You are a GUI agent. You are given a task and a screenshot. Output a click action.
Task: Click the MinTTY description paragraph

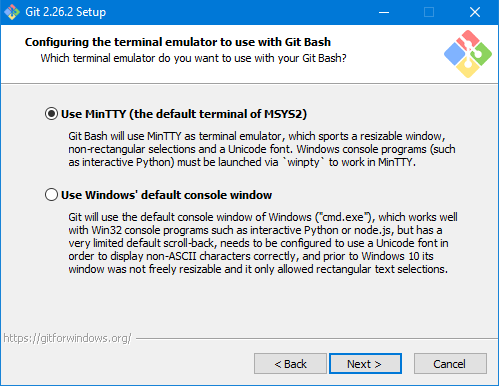[262, 149]
